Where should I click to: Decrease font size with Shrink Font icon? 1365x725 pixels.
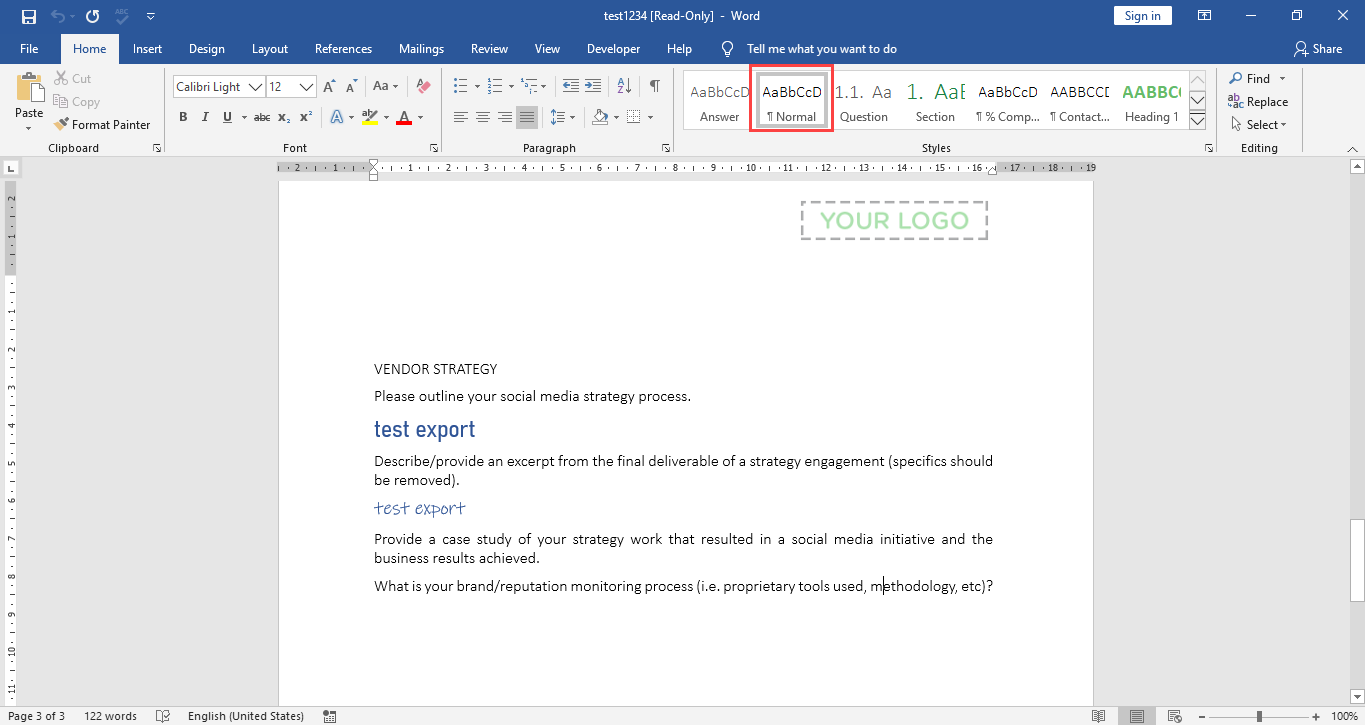coord(349,87)
